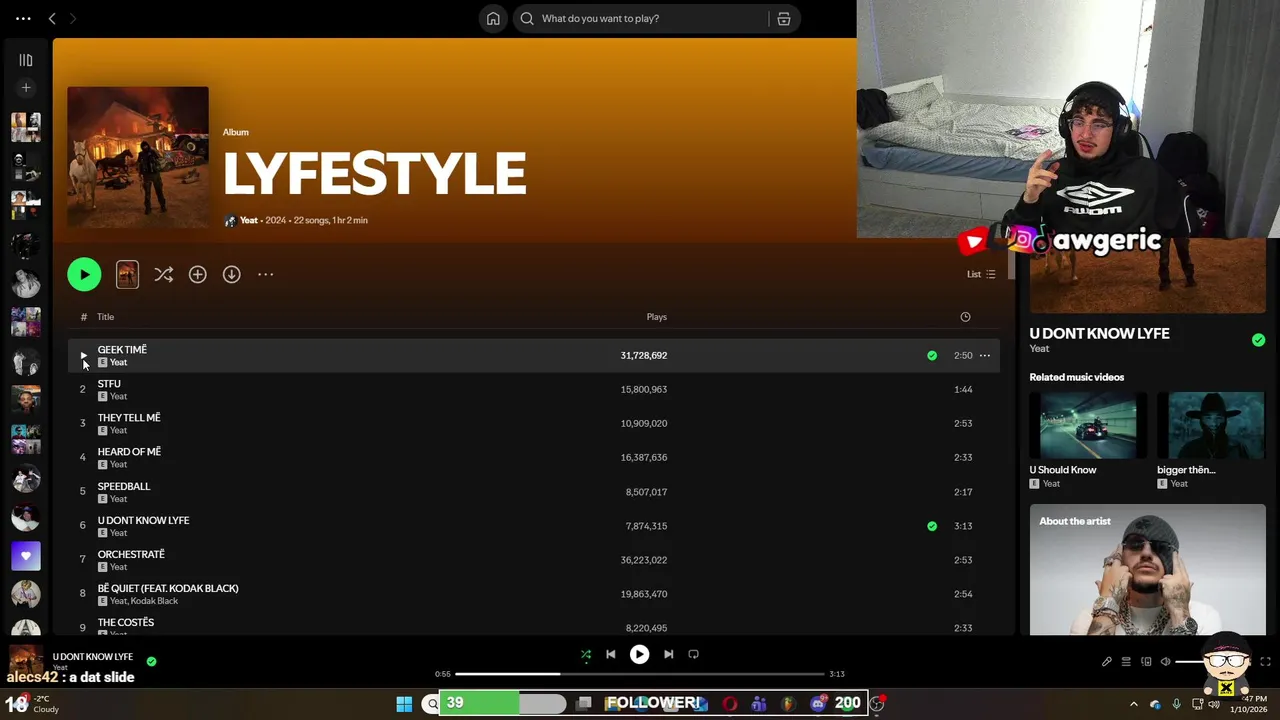Navigate back with the left chevron

coord(52,18)
